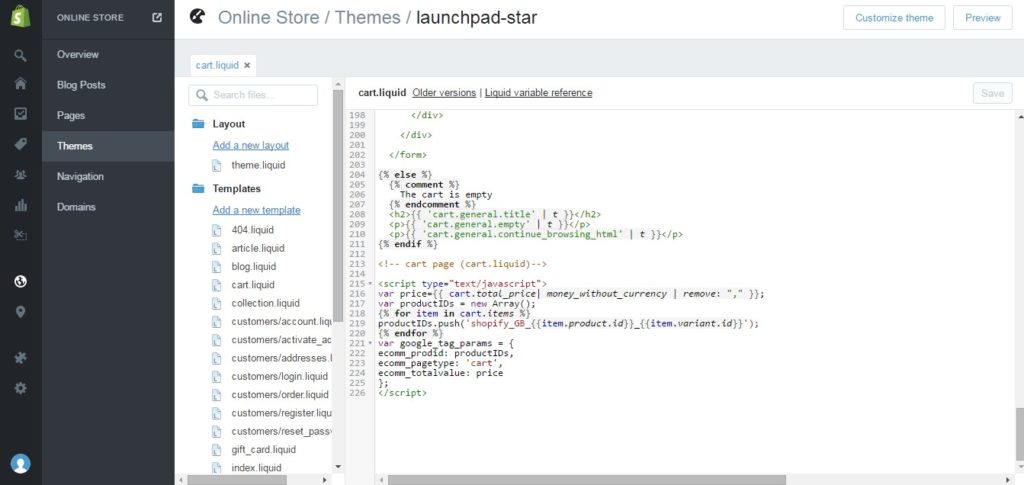1024x485 pixels.
Task: Open collection.liquid template file
Action: point(265,304)
